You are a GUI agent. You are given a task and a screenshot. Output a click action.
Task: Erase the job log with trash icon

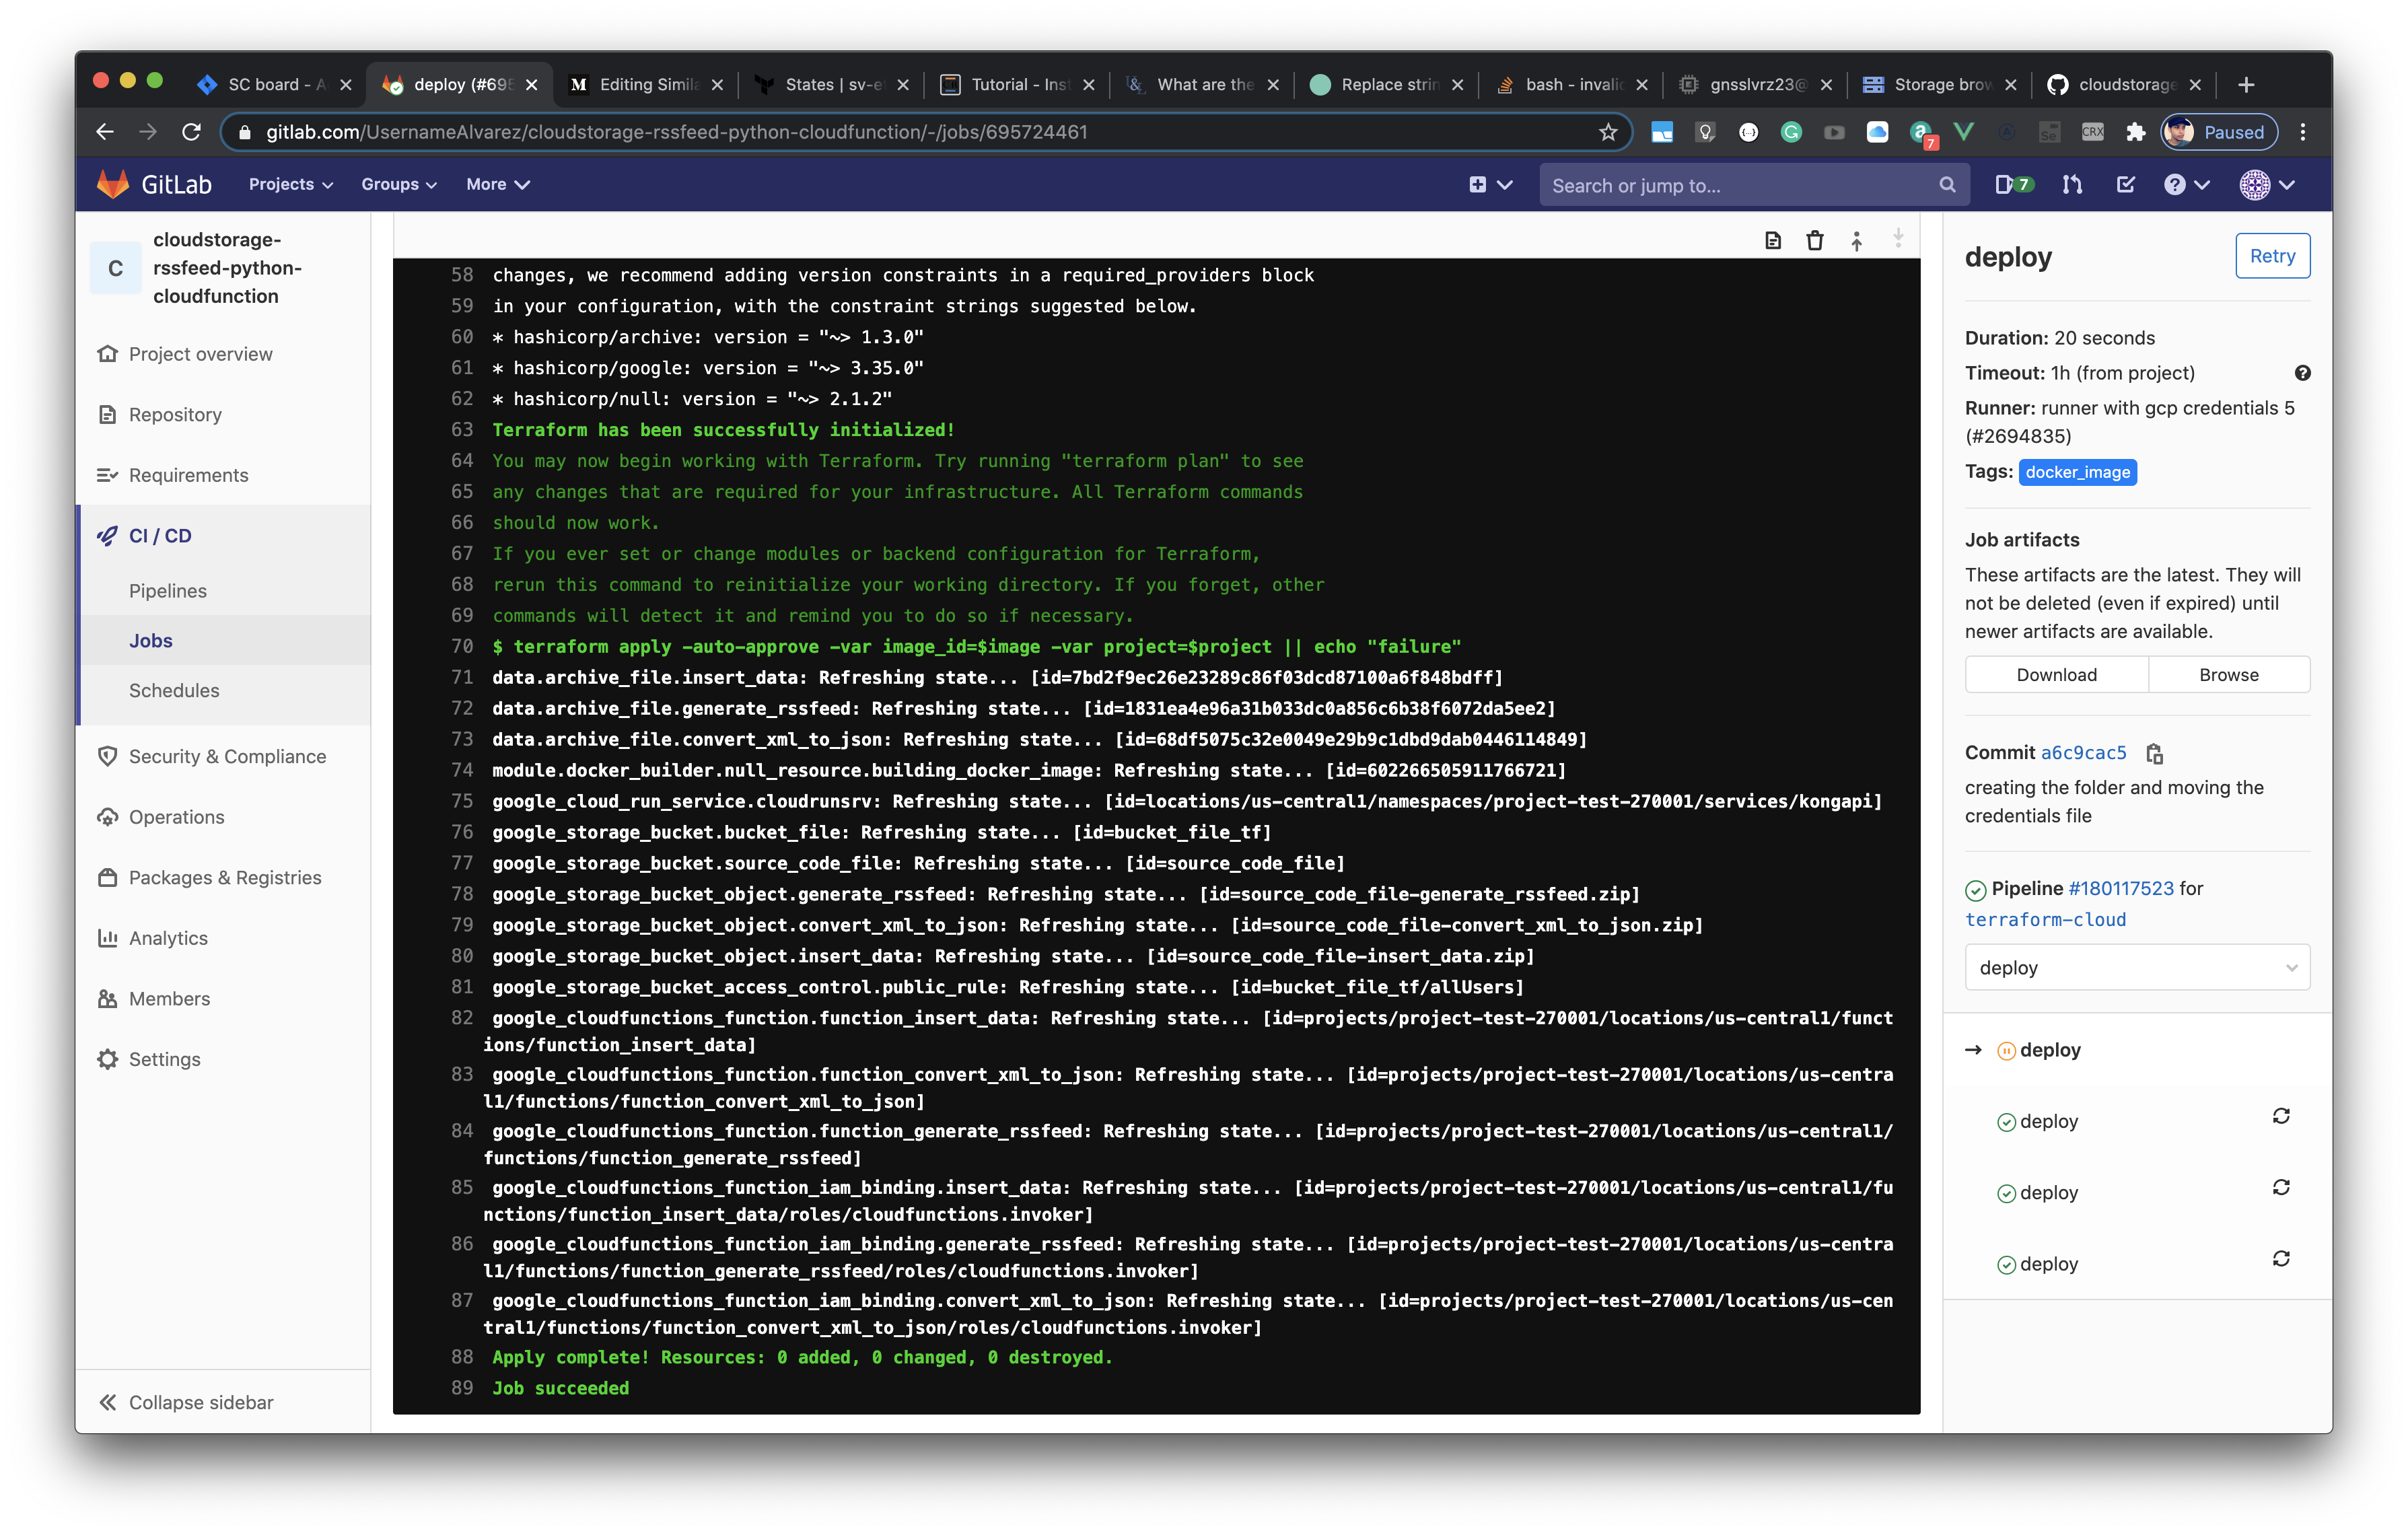[1814, 241]
